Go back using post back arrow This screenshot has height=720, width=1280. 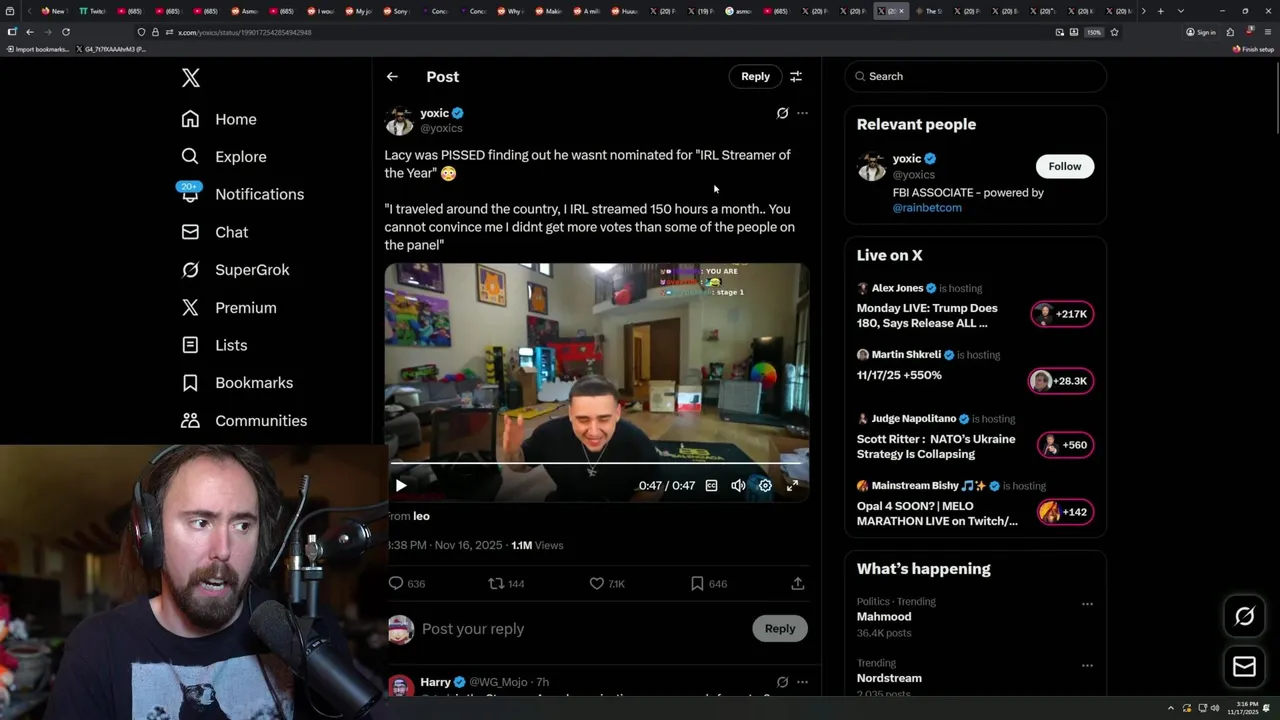[392, 76]
